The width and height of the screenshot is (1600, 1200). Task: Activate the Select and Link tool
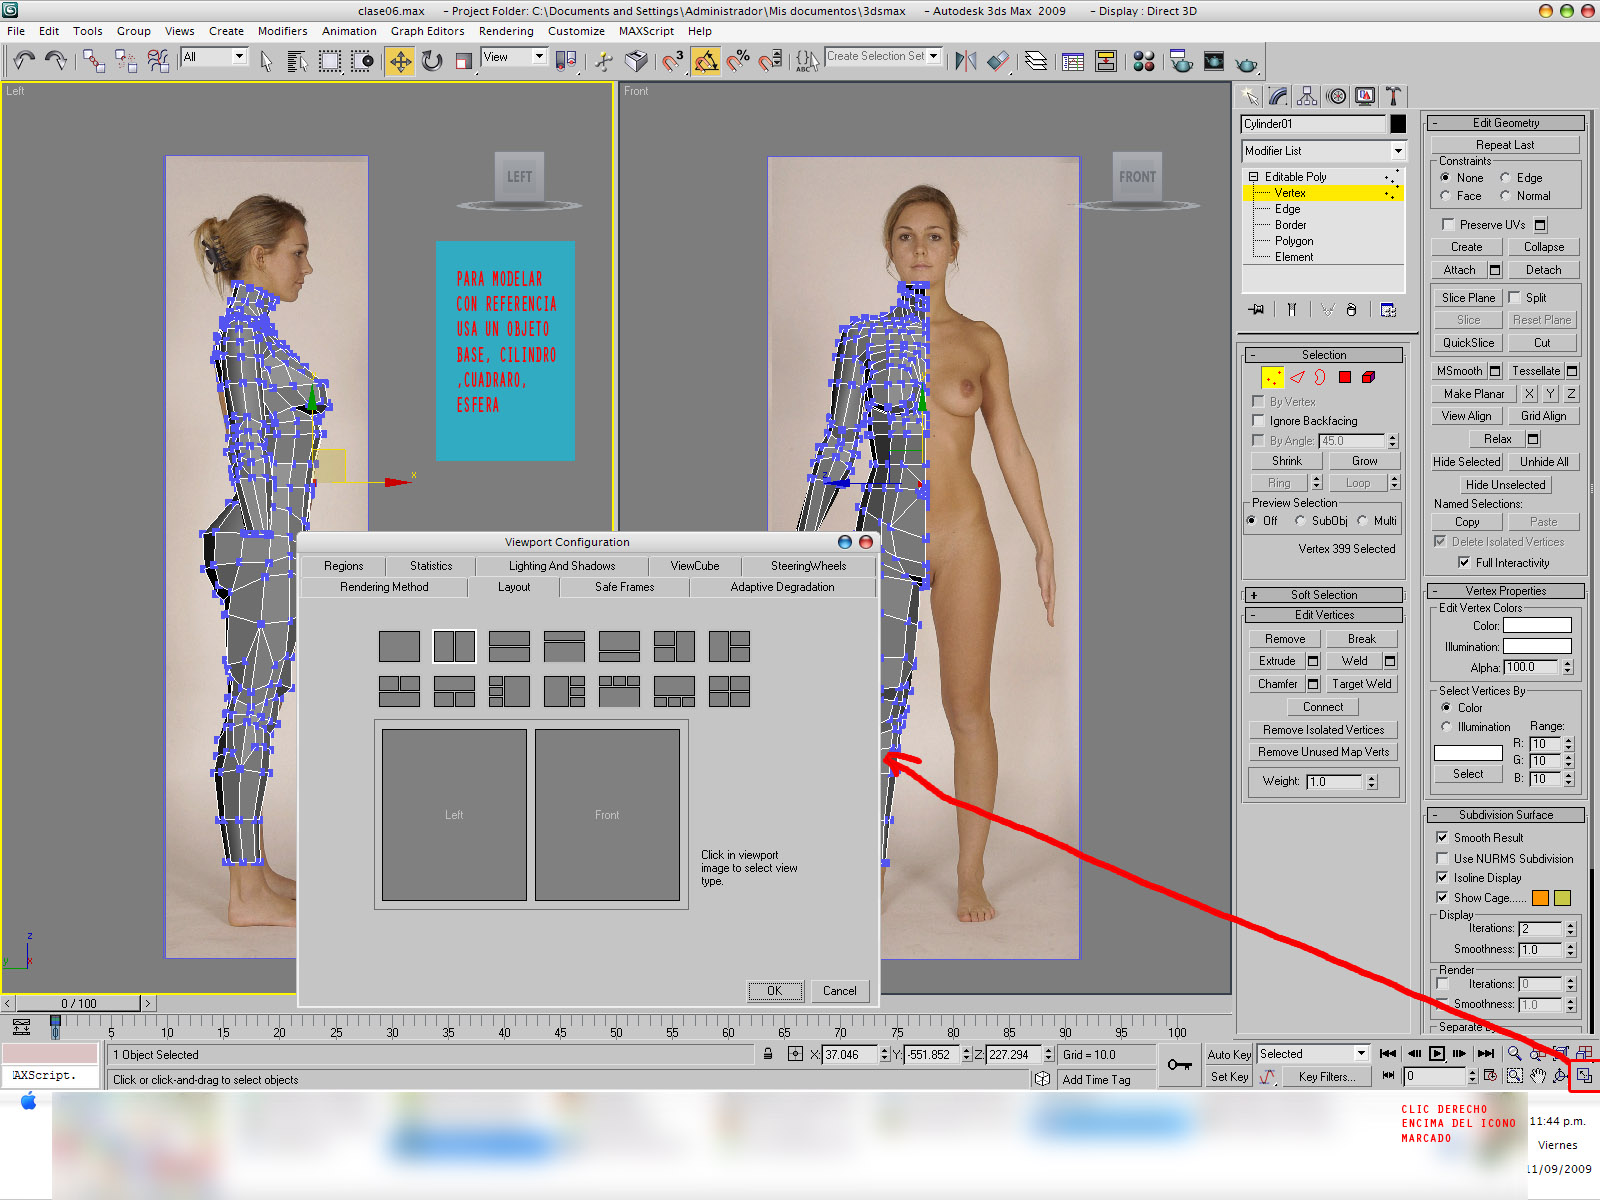94,61
